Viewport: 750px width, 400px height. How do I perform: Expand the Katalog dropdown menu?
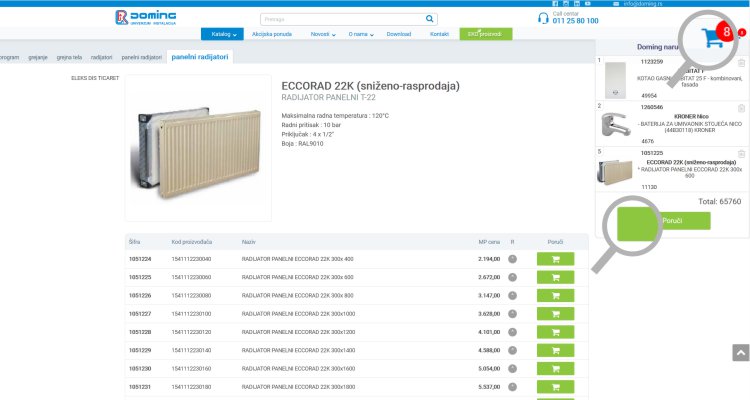pos(222,34)
